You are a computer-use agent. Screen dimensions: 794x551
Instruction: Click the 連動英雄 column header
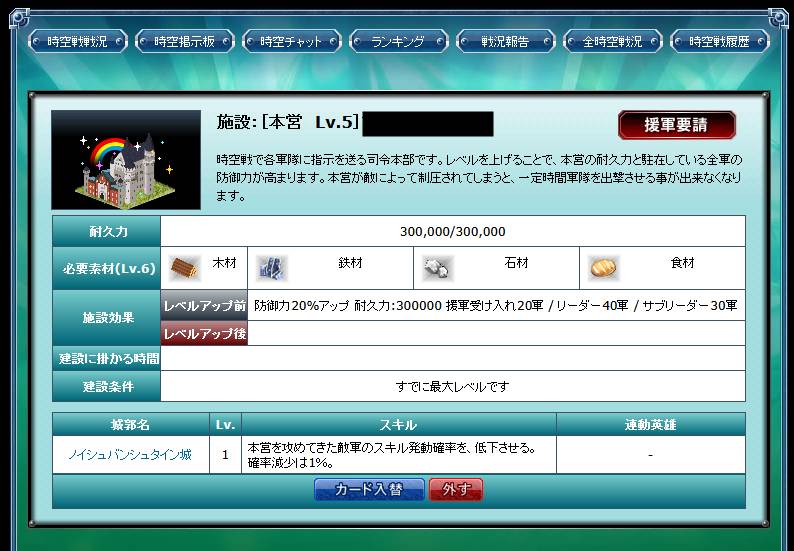click(x=651, y=424)
